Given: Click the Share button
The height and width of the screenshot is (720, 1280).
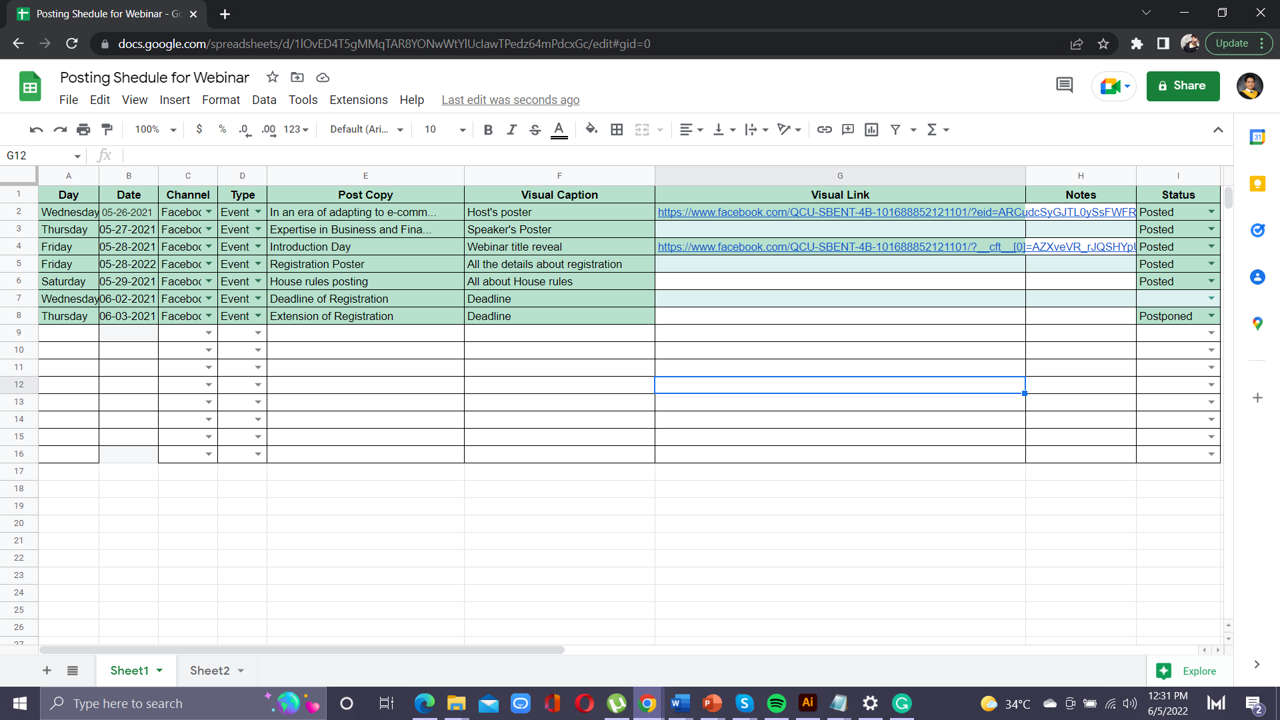Looking at the screenshot, I should click(1183, 86).
